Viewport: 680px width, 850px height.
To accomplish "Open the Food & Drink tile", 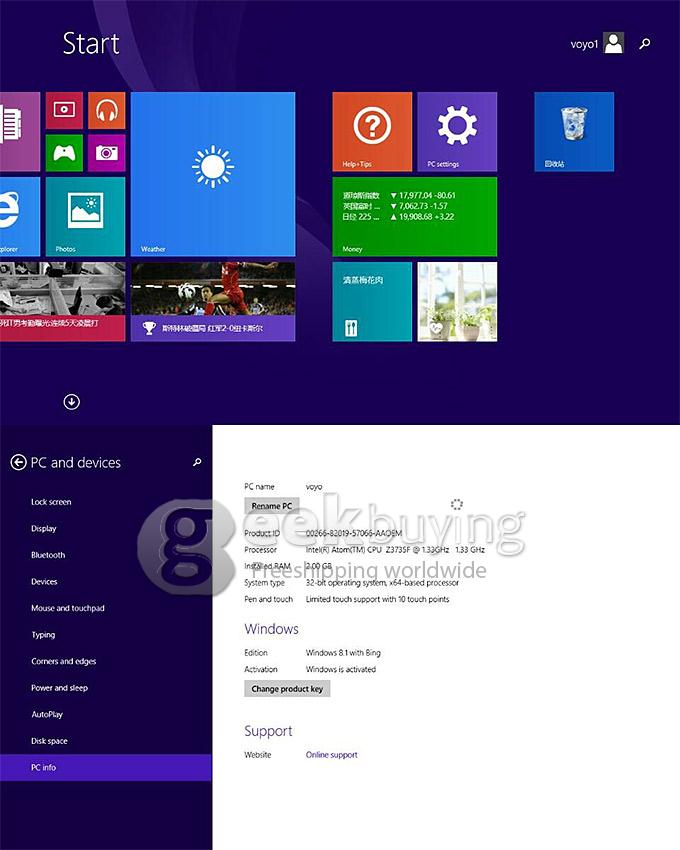I will coord(372,301).
